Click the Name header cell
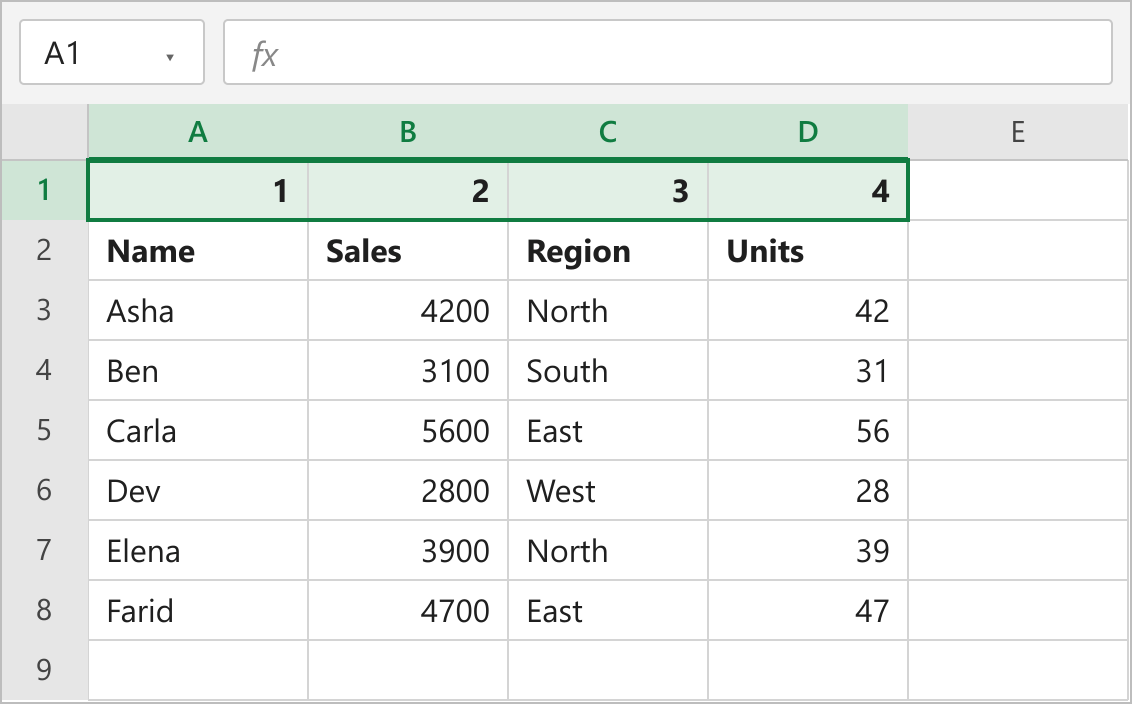The image size is (1132, 704). 198,250
